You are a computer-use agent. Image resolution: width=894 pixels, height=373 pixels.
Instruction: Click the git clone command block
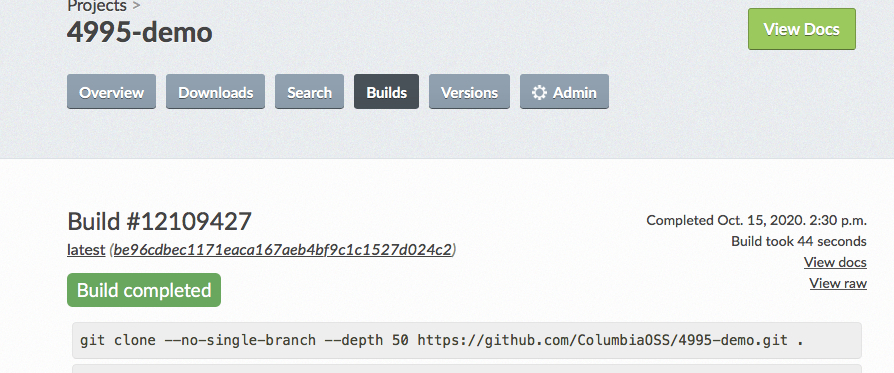(x=467, y=340)
